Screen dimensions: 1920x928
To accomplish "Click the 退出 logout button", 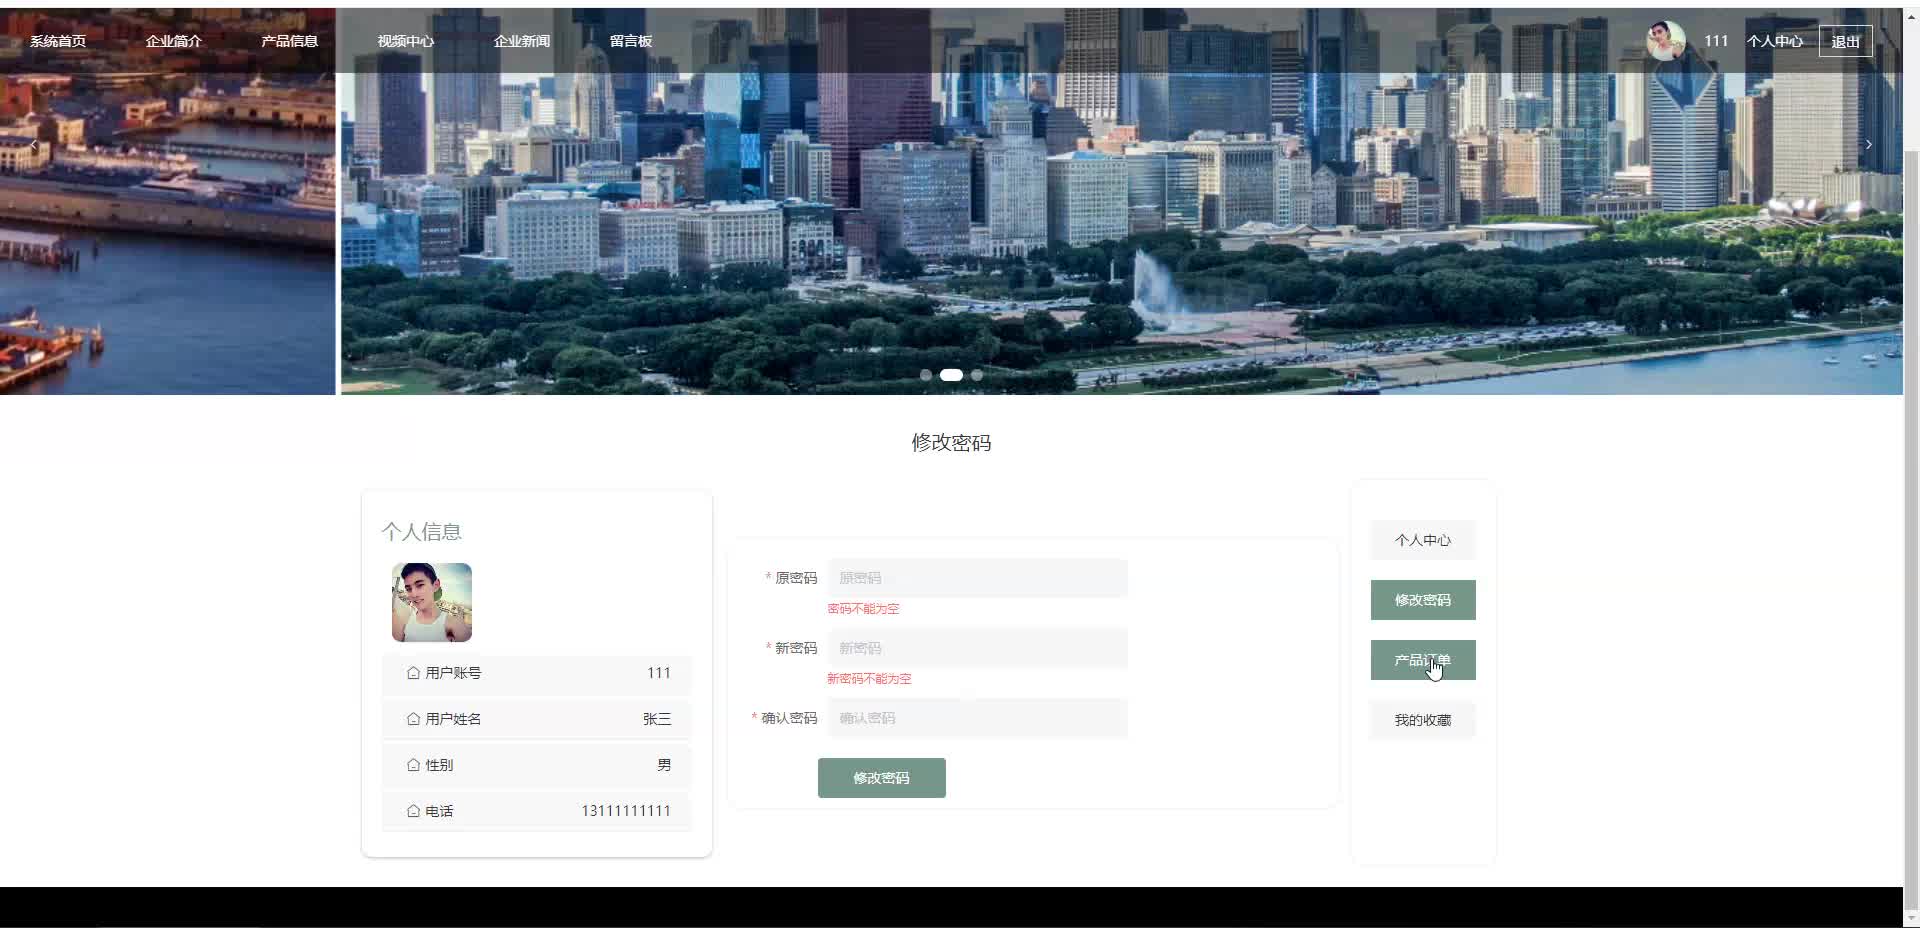I will [x=1846, y=41].
